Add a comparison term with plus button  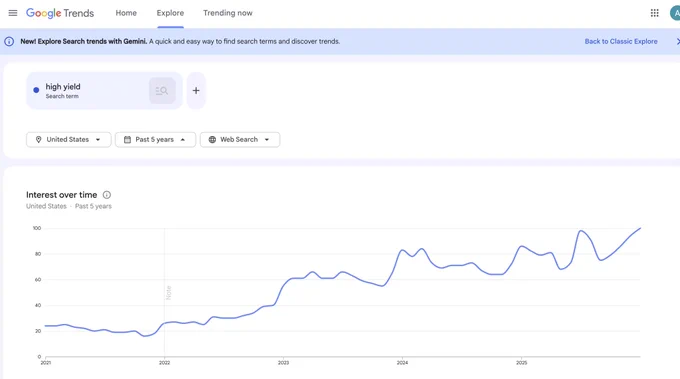click(196, 91)
